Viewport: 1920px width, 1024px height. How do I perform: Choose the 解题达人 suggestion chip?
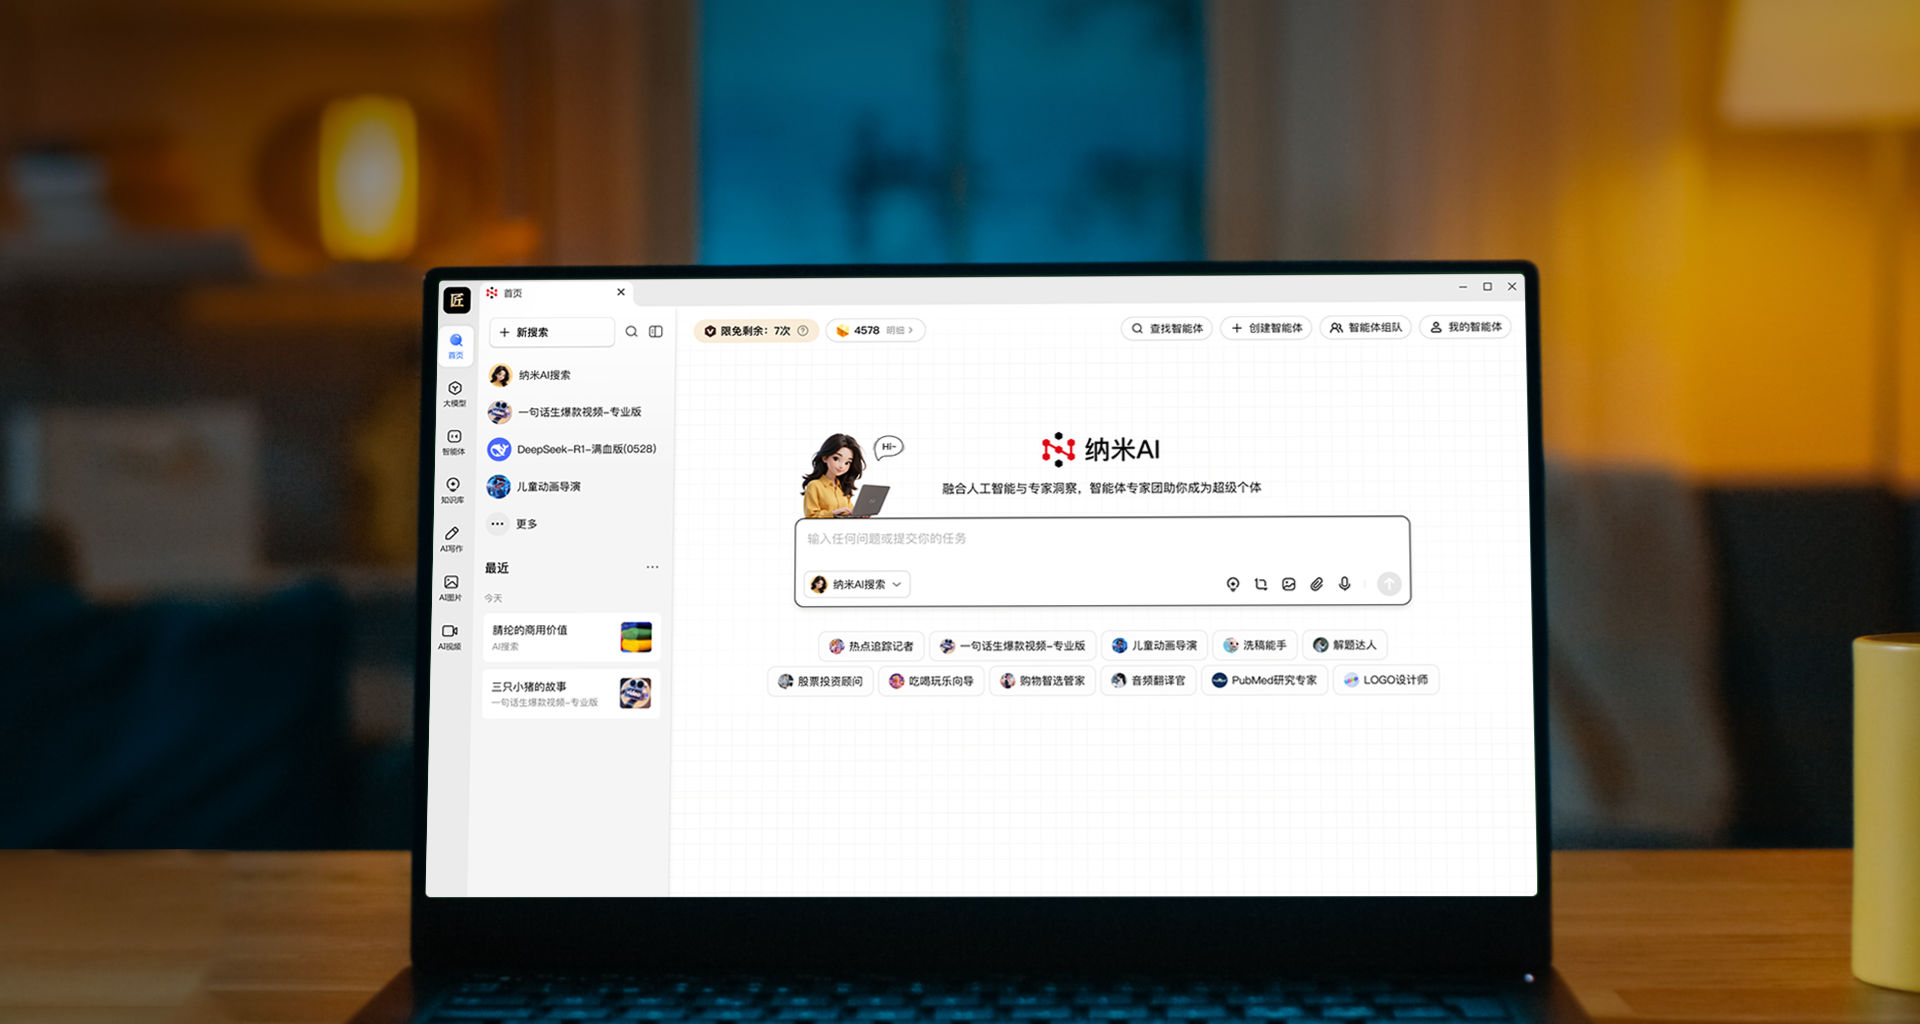pyautogui.click(x=1345, y=645)
